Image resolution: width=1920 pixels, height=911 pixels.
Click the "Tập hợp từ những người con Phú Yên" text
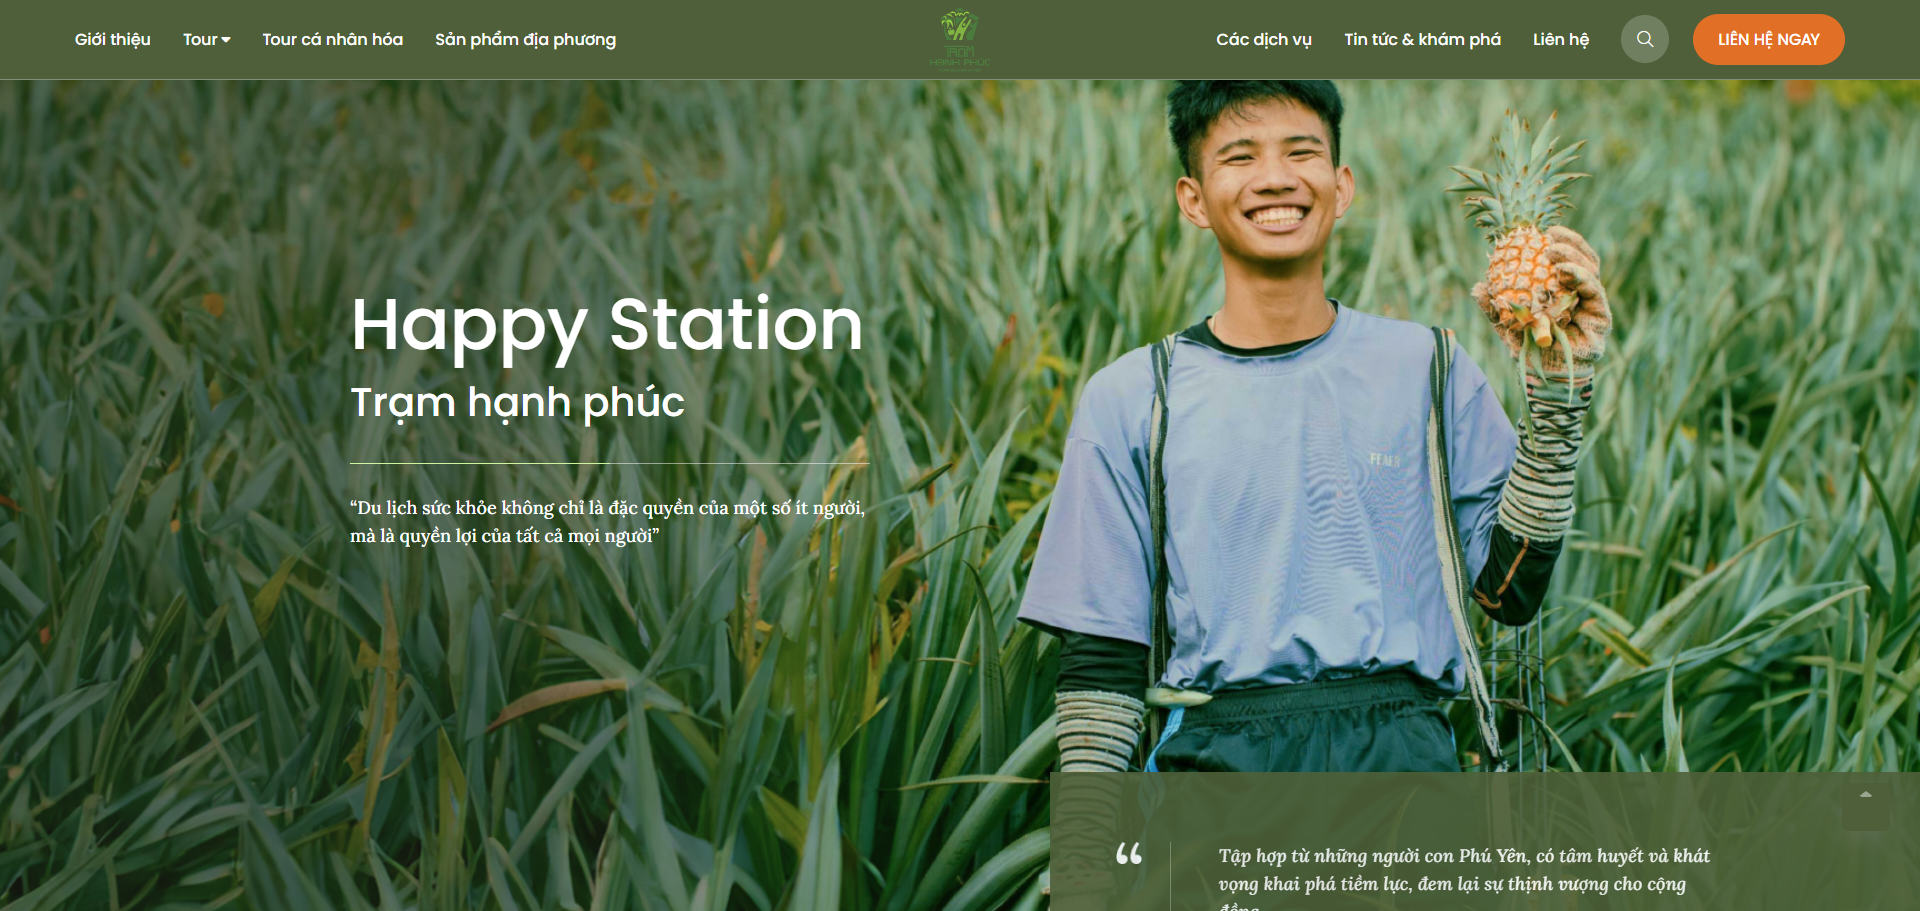pos(1464,877)
